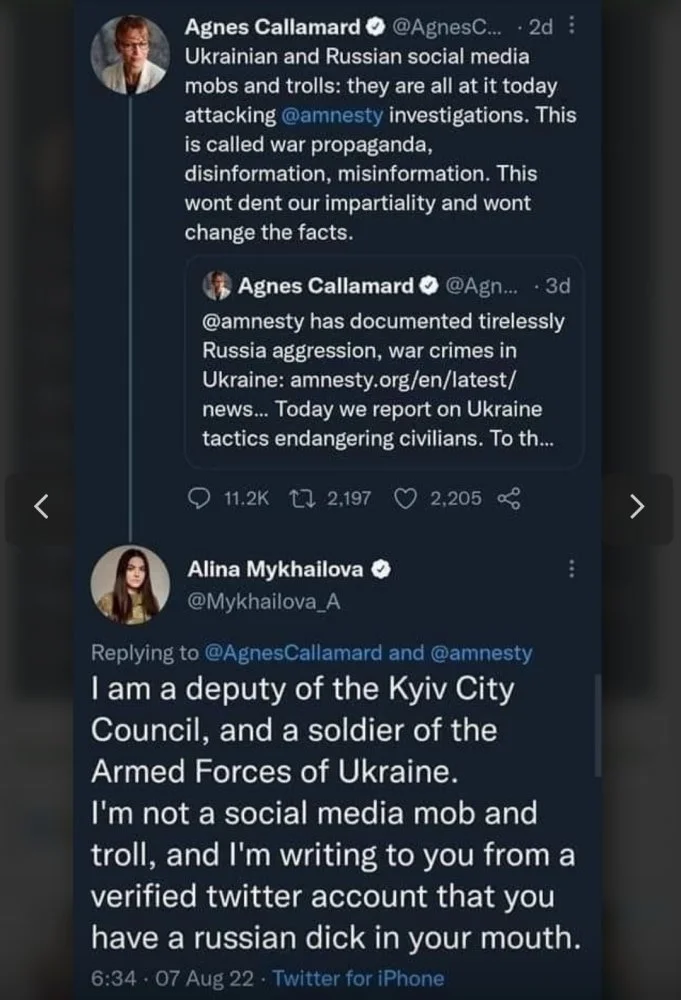
Task: Open the @AgnesCallamard reply mention link
Action: 293,653
